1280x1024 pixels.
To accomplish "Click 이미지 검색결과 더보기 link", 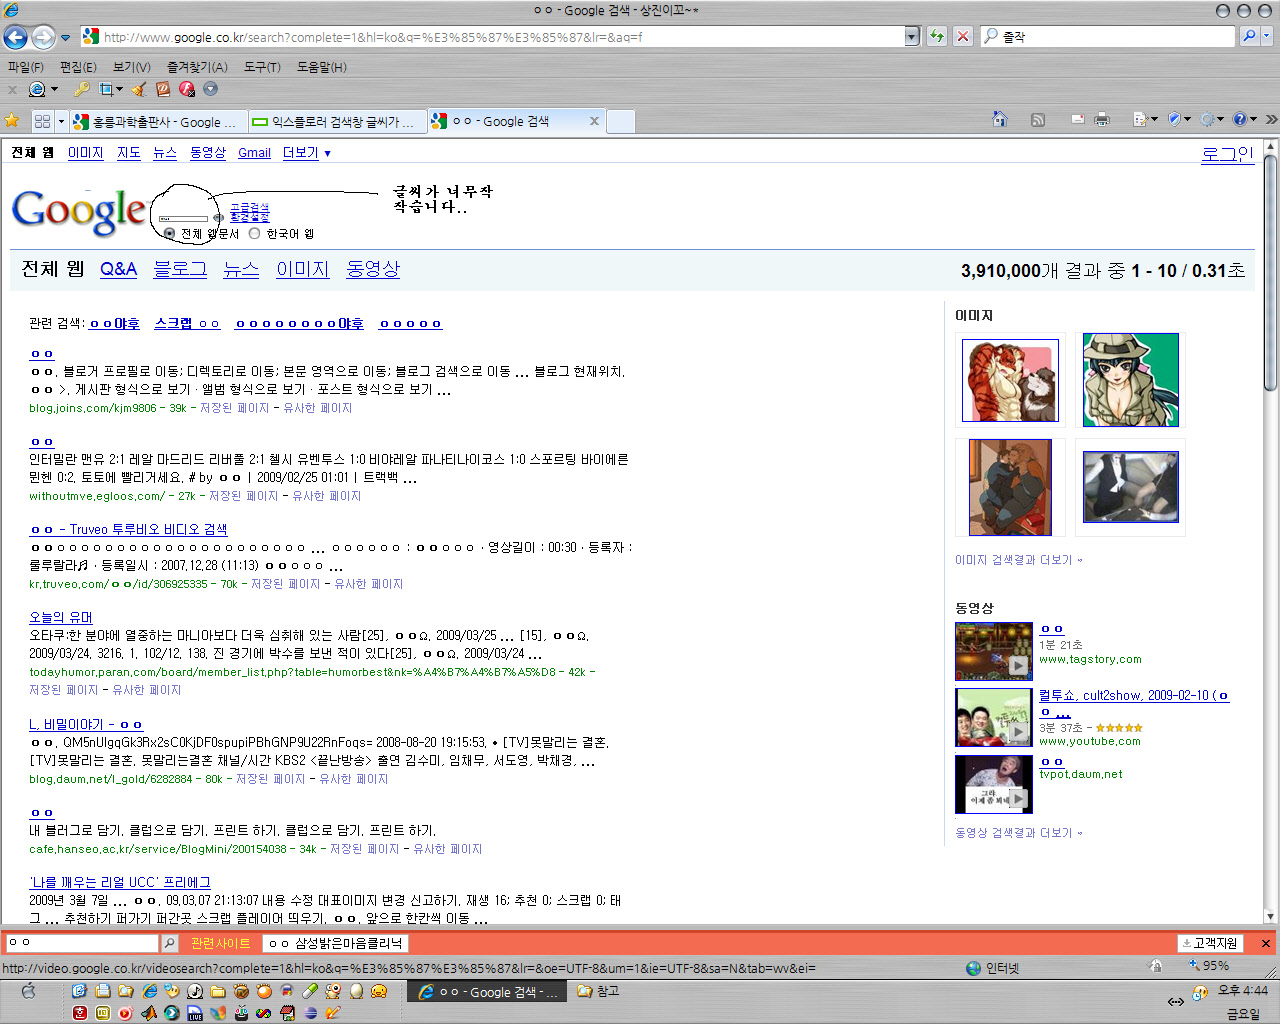I will [x=1018, y=560].
